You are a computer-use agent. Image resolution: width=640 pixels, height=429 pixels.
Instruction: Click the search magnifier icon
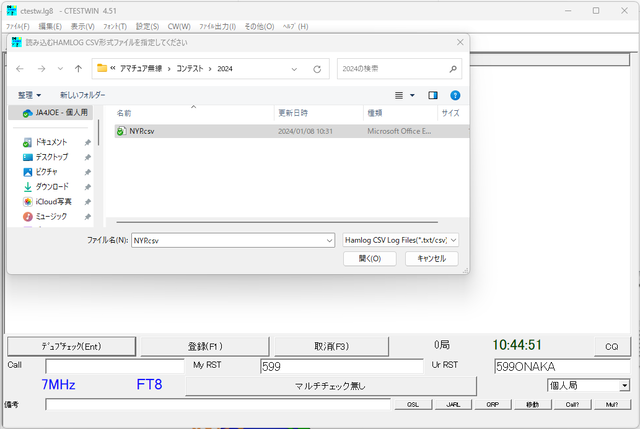(453, 69)
